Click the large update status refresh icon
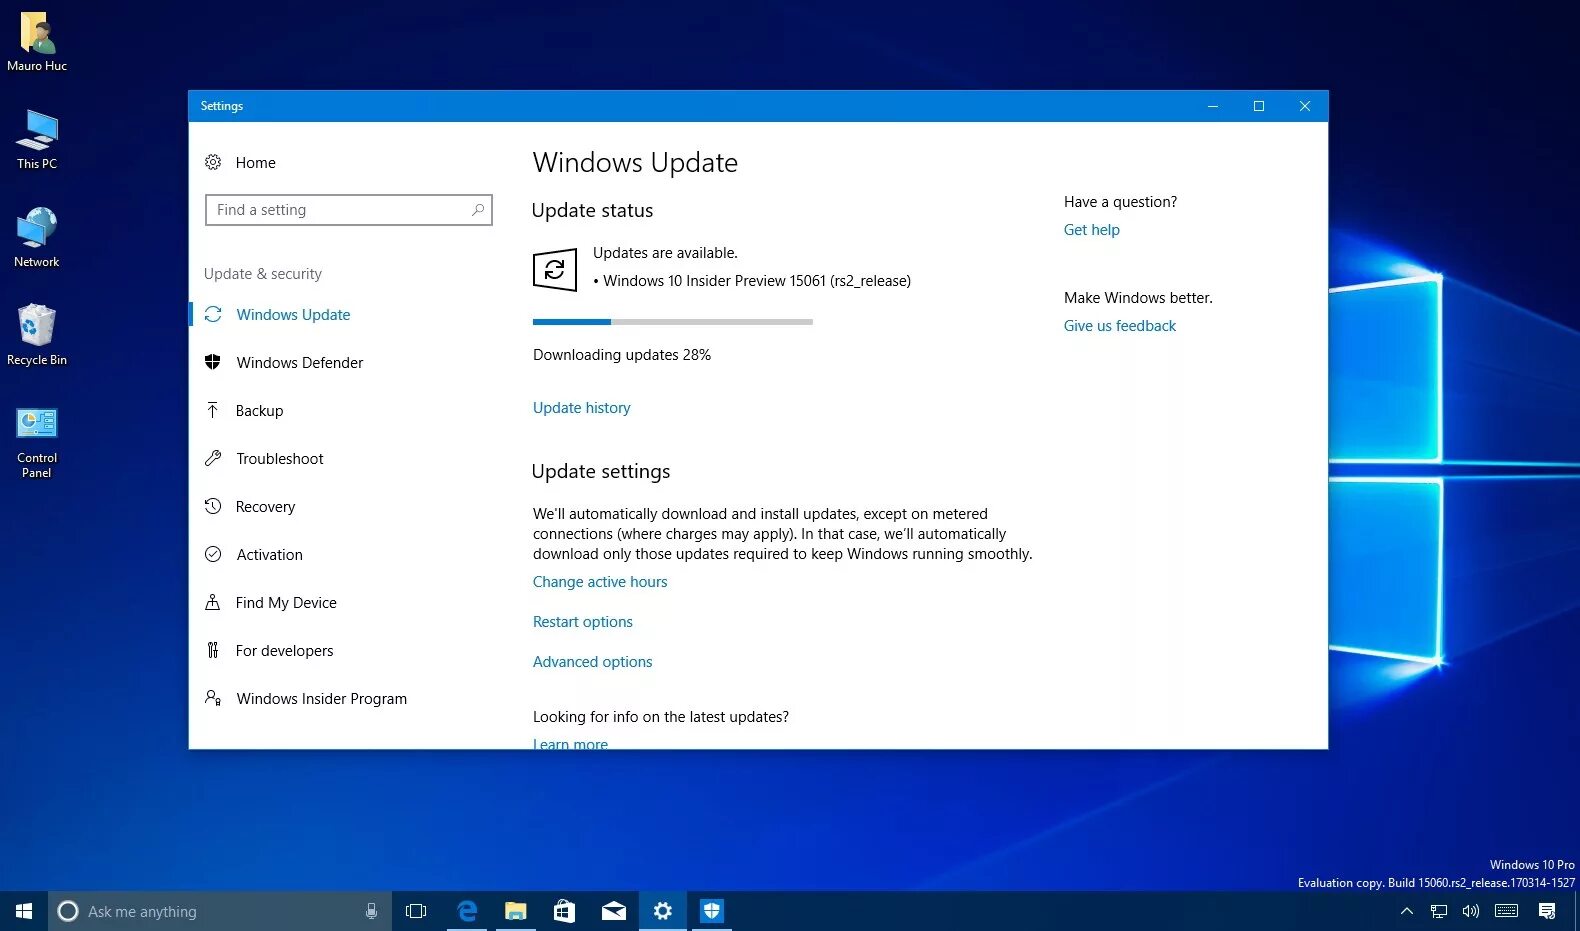This screenshot has height=931, width=1580. pos(555,269)
